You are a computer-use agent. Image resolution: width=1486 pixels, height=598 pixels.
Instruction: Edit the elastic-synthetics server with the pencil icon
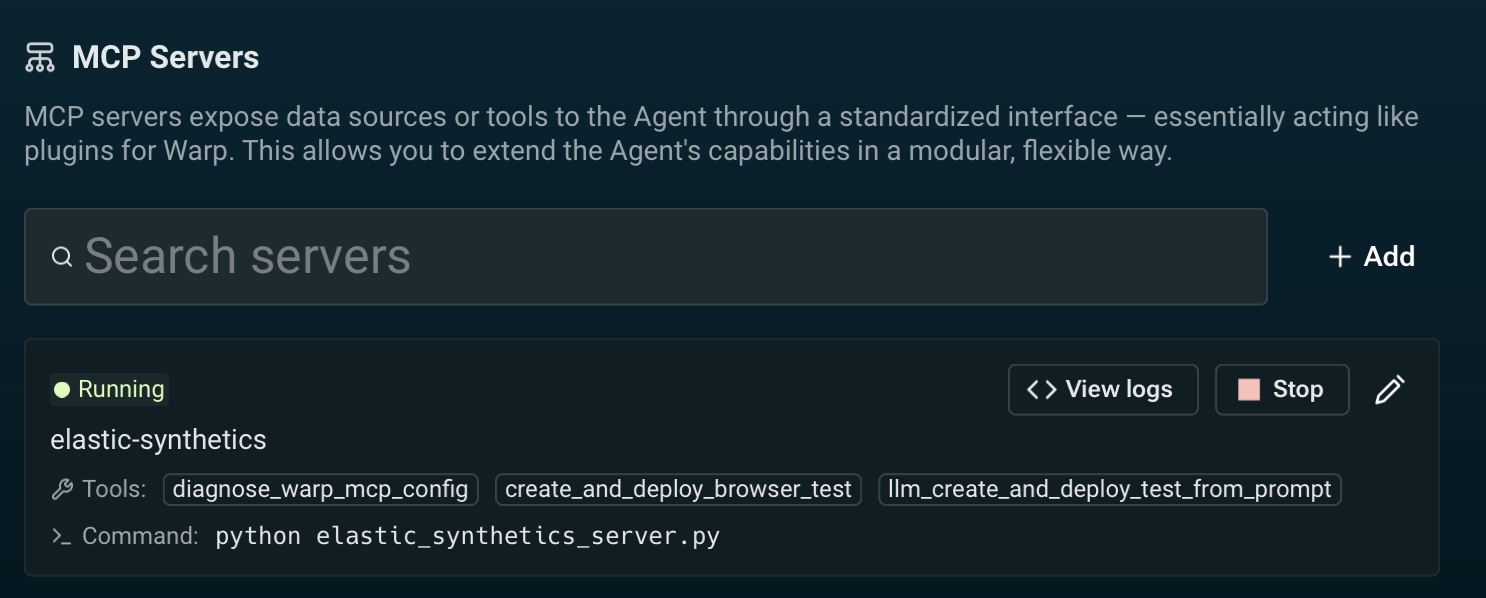click(x=1390, y=389)
